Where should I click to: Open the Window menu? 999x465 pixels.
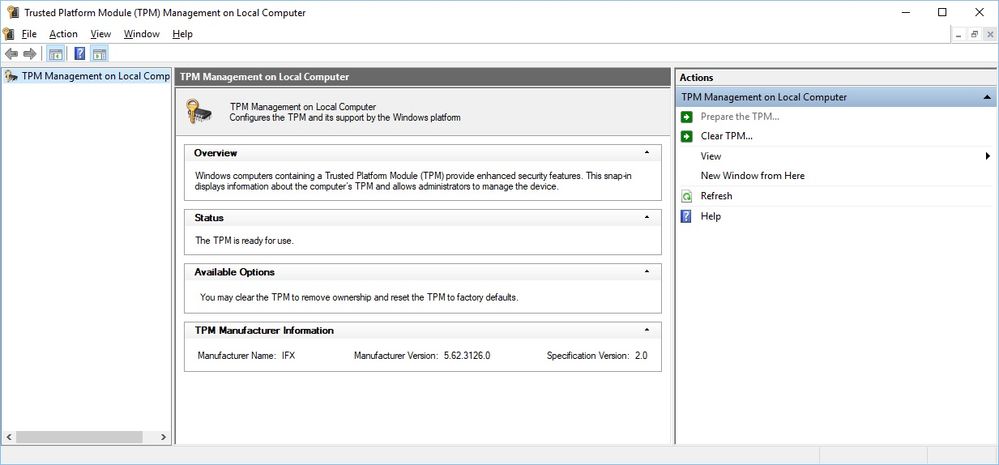[x=141, y=34]
